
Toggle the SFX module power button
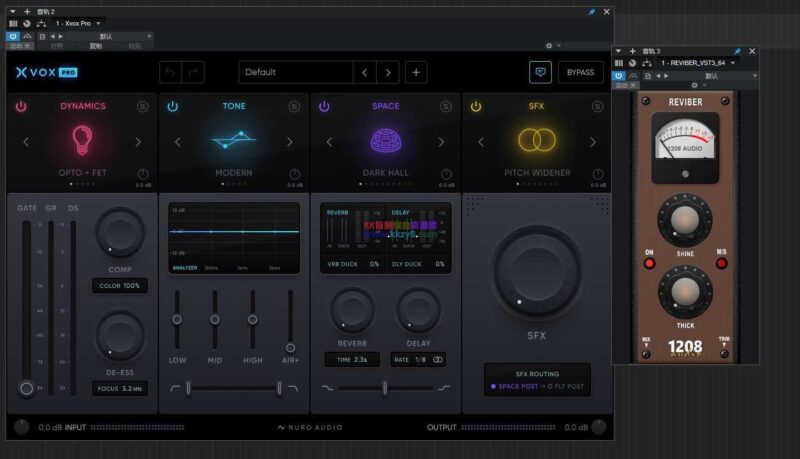coord(476,106)
